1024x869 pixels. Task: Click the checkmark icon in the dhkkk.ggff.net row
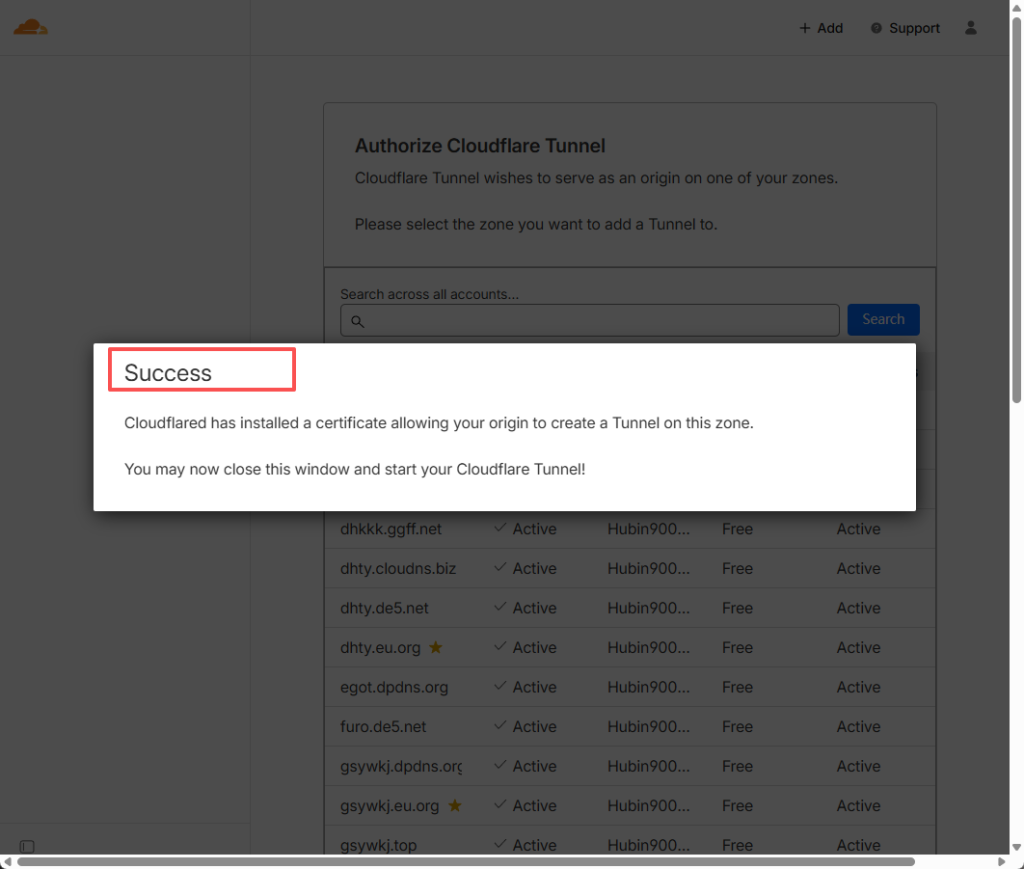click(500, 529)
